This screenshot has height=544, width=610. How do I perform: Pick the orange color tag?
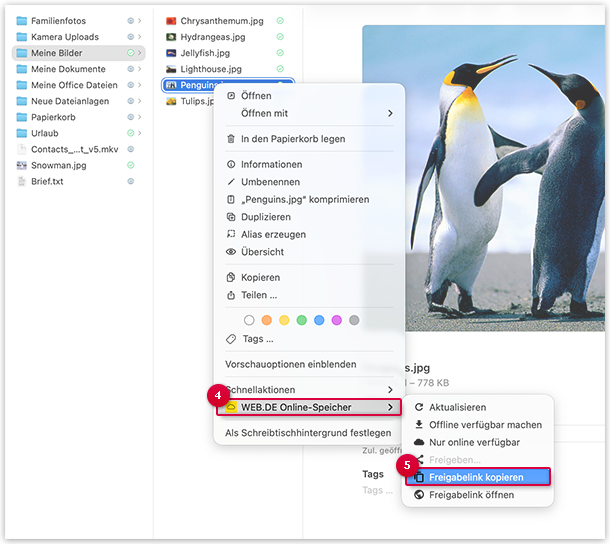click(266, 320)
